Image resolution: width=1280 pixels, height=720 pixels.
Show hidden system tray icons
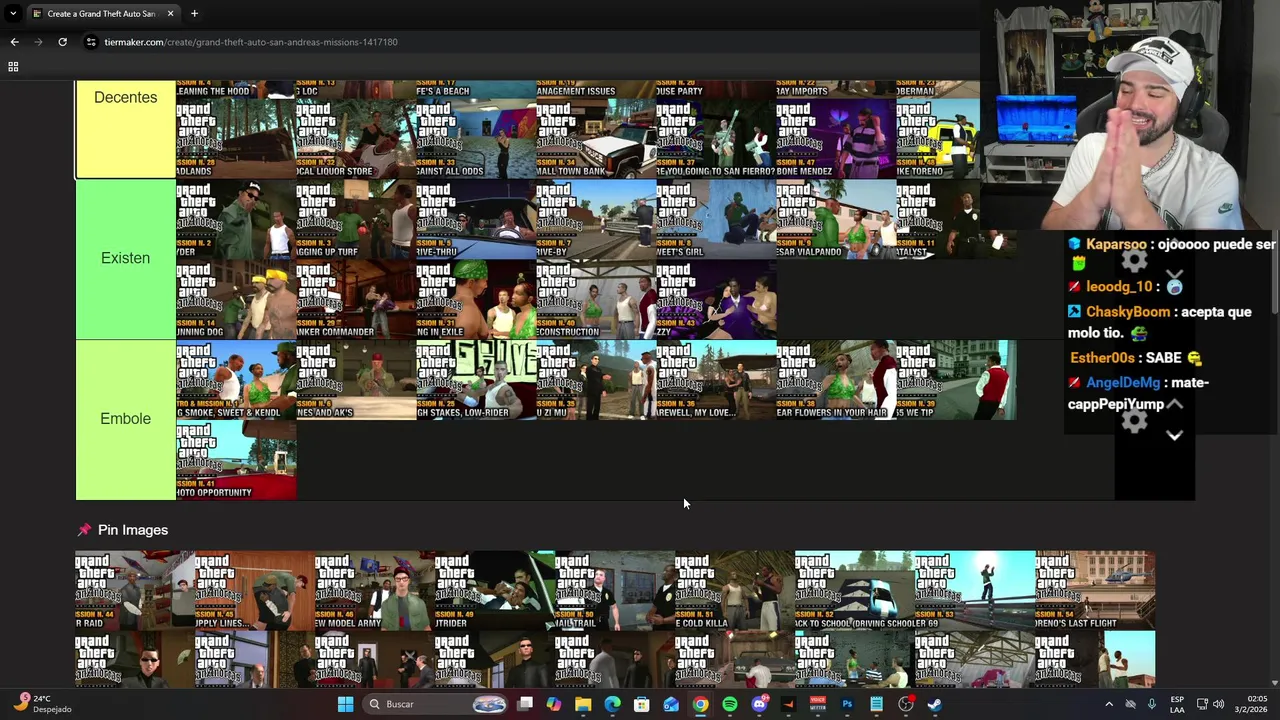pos(1108,704)
